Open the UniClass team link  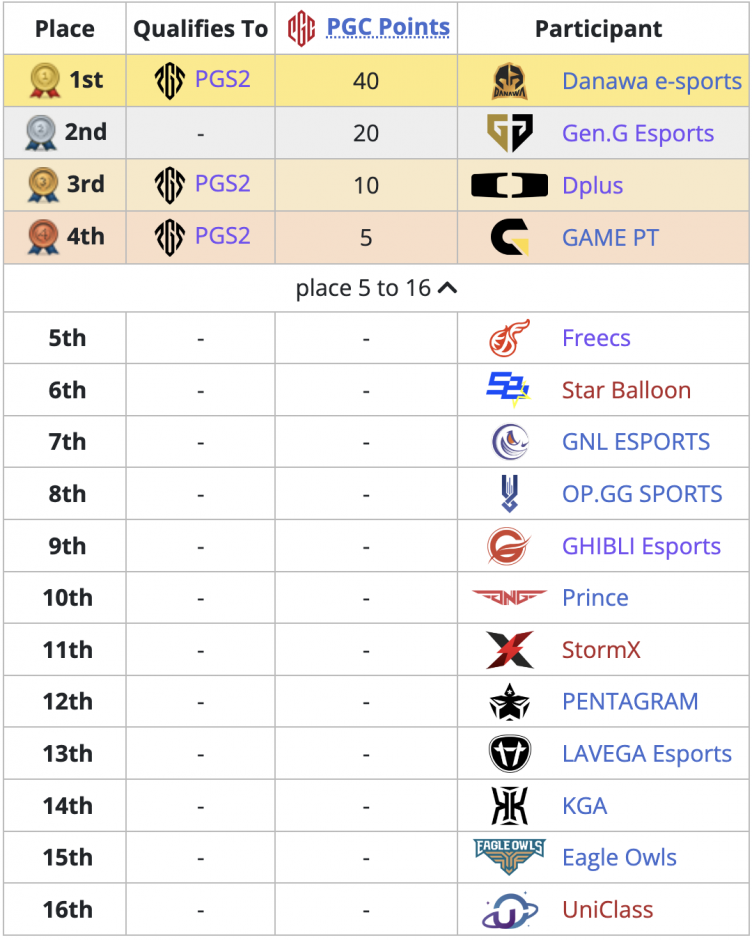pos(607,909)
